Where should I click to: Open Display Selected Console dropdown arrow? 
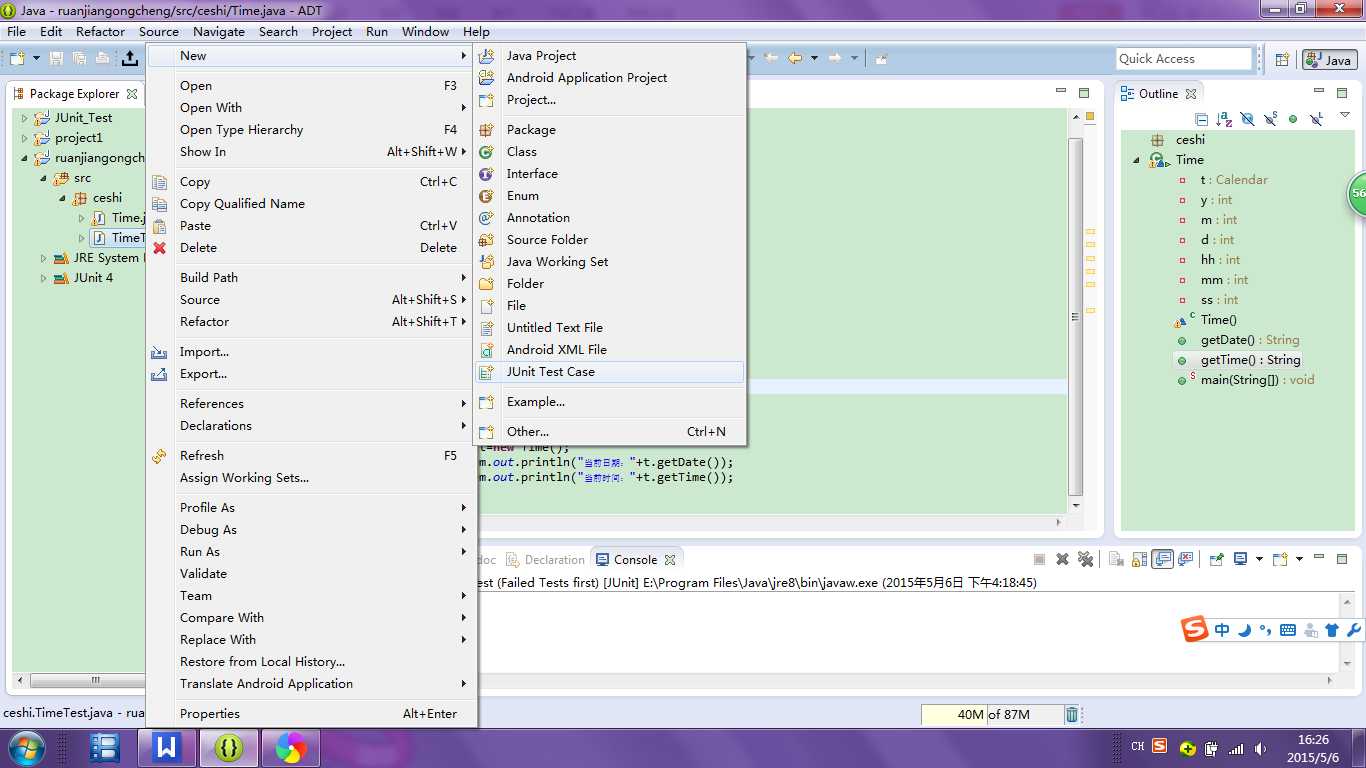coord(1258,559)
